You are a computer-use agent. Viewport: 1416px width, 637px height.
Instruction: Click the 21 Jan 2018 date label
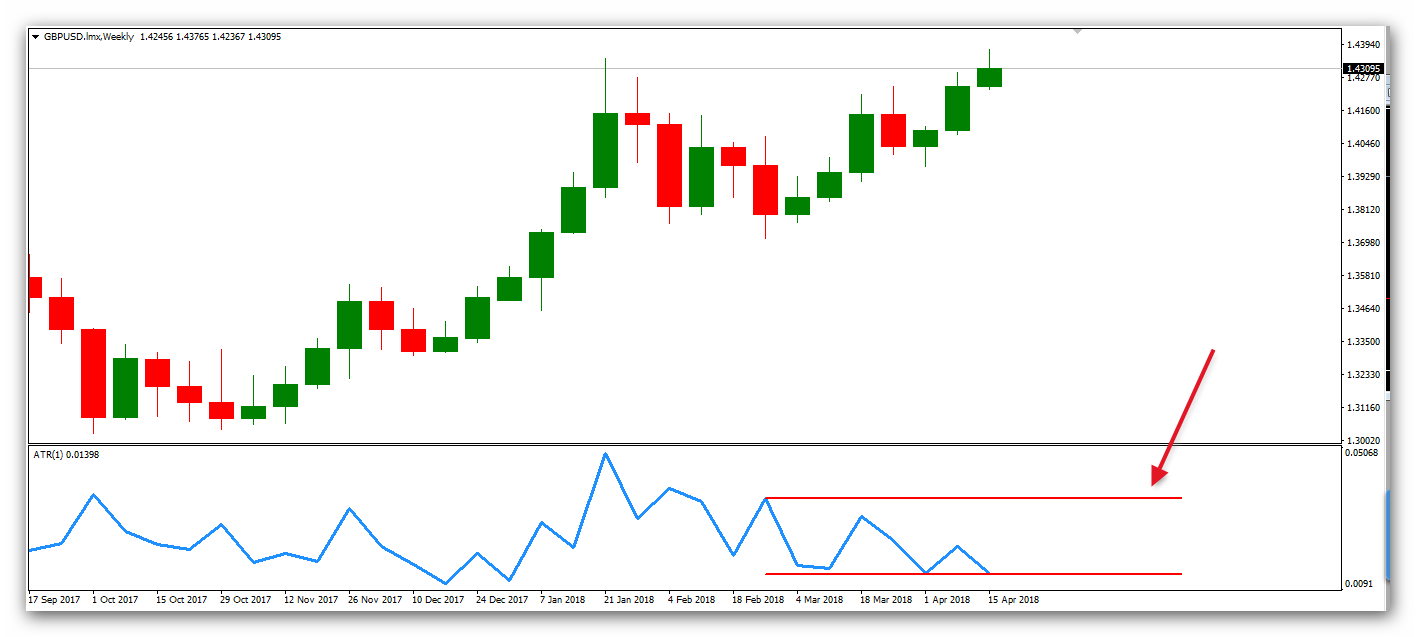click(x=629, y=600)
